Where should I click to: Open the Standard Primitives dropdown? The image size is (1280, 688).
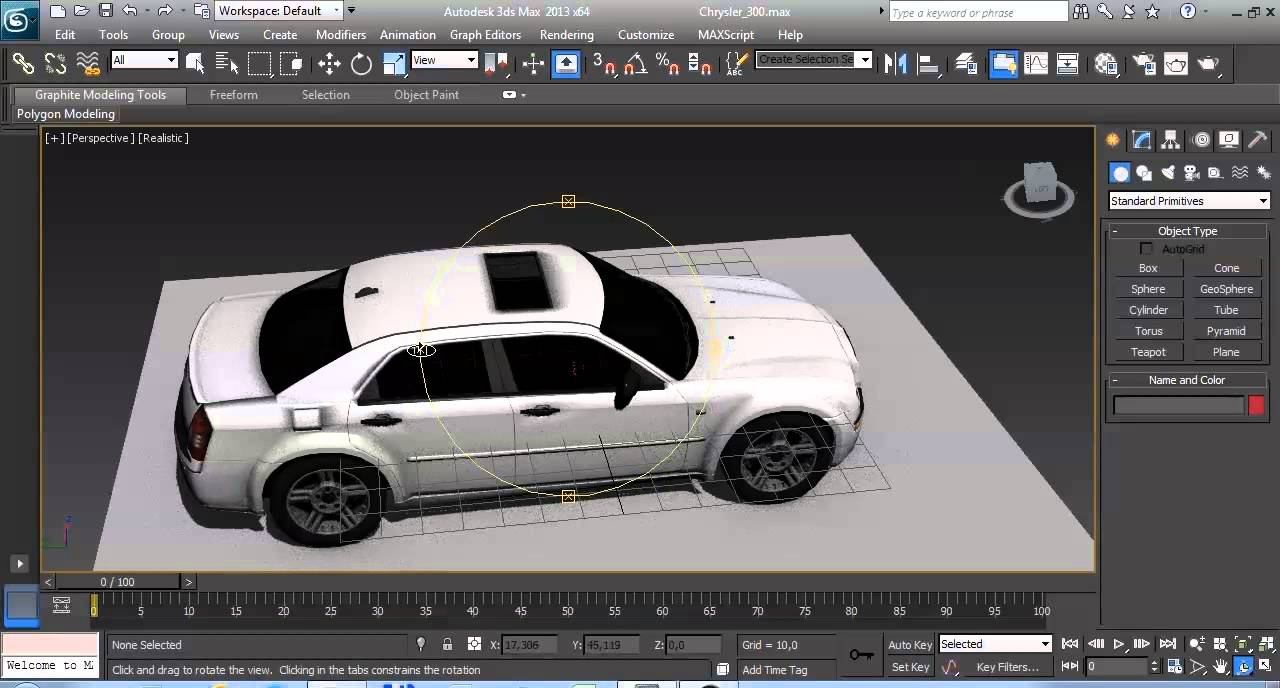(x=1188, y=201)
